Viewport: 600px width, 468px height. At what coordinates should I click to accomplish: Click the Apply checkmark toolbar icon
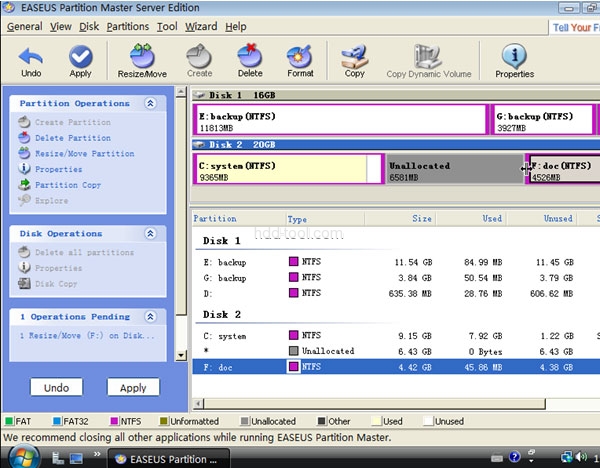coord(80,61)
